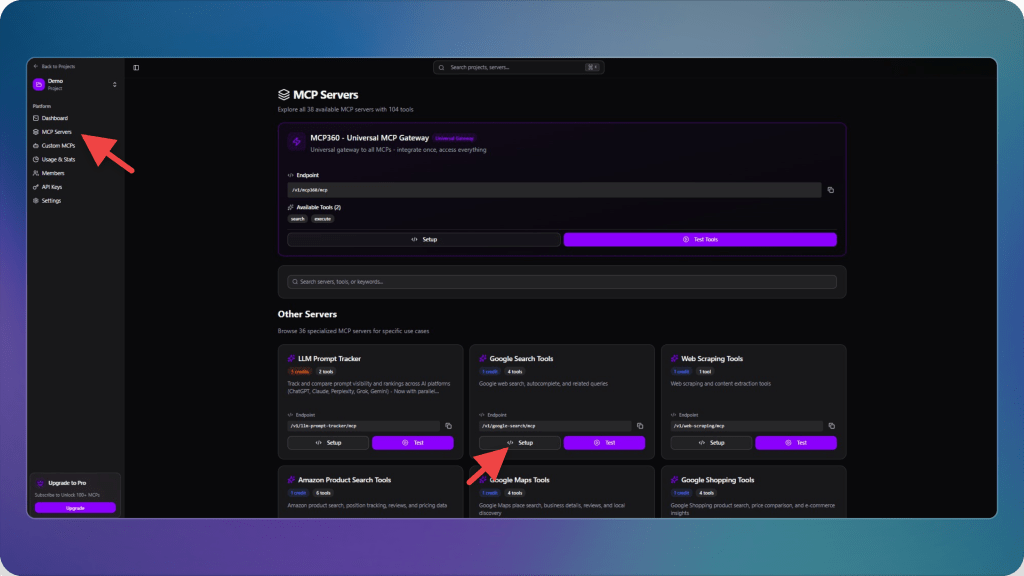Click the /v1/google-search/mcp endpoint field
Screen dimensions: 1024x576
click(555, 426)
